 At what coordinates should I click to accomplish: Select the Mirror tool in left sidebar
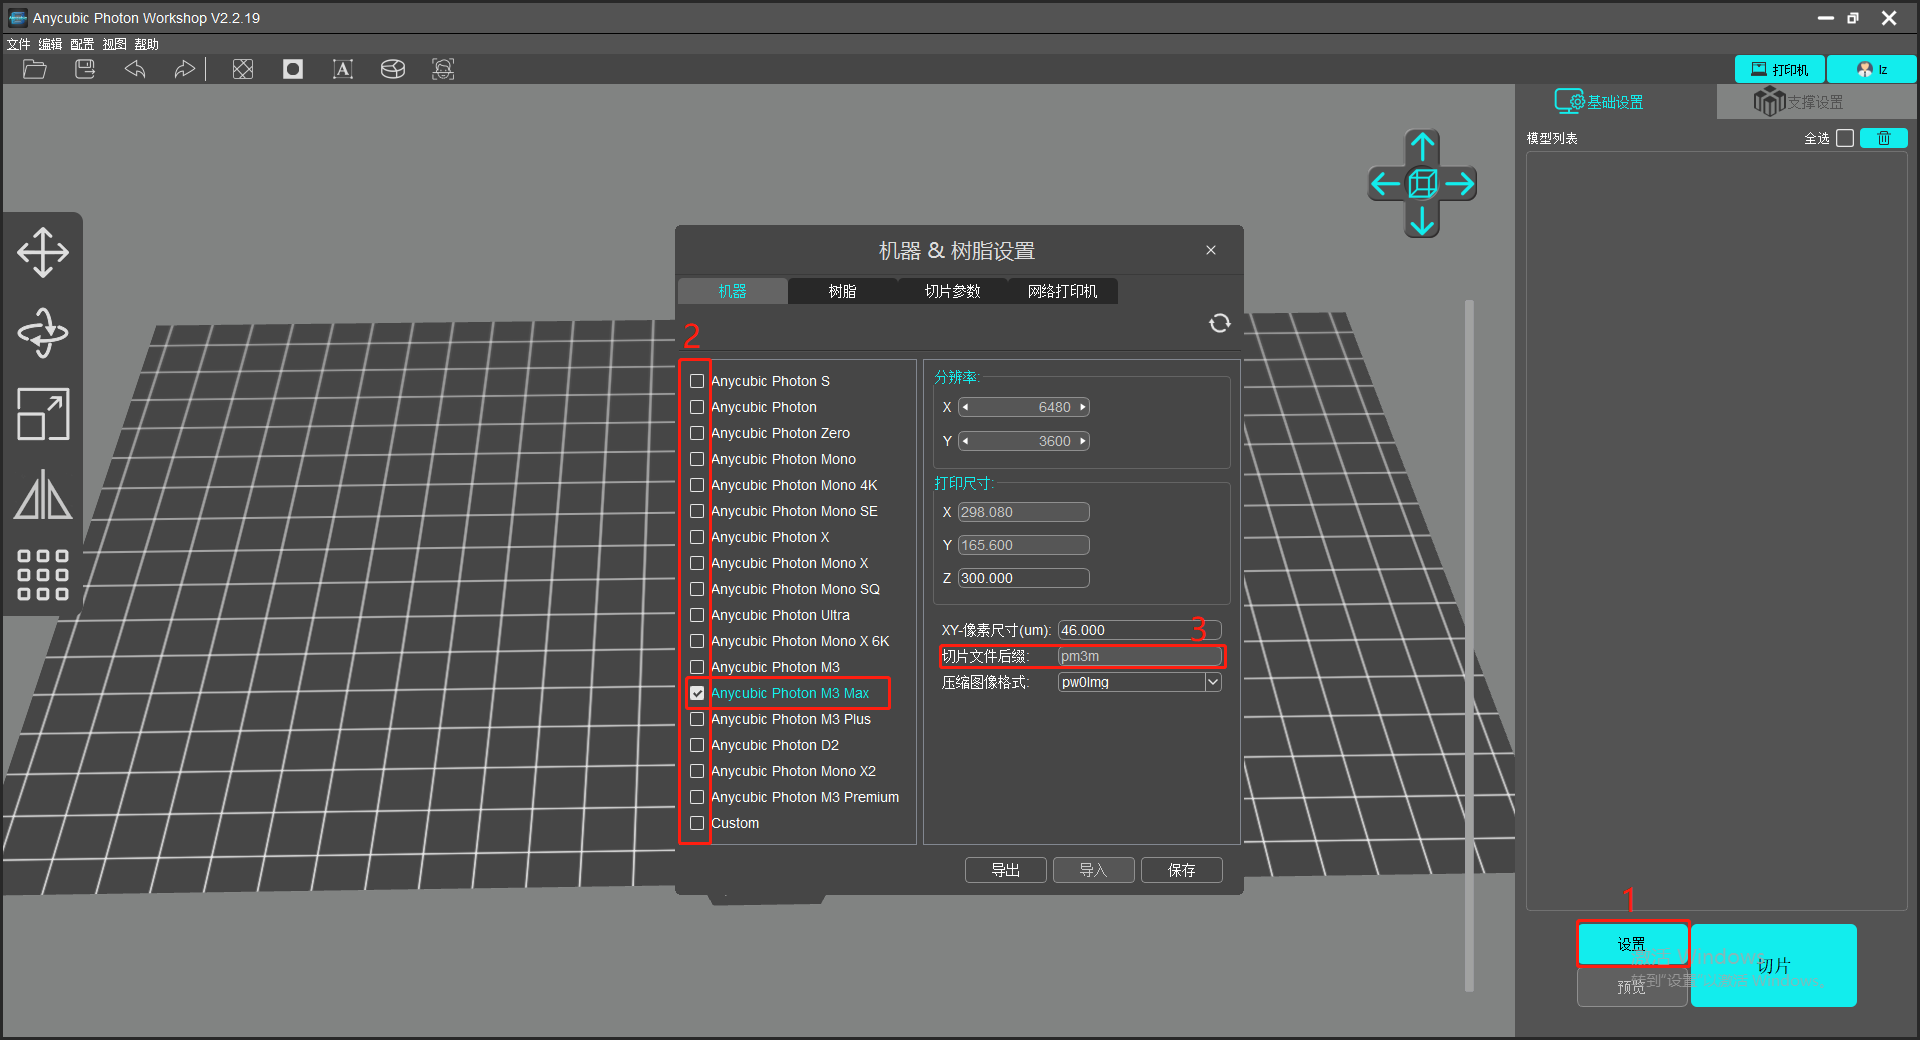click(43, 495)
